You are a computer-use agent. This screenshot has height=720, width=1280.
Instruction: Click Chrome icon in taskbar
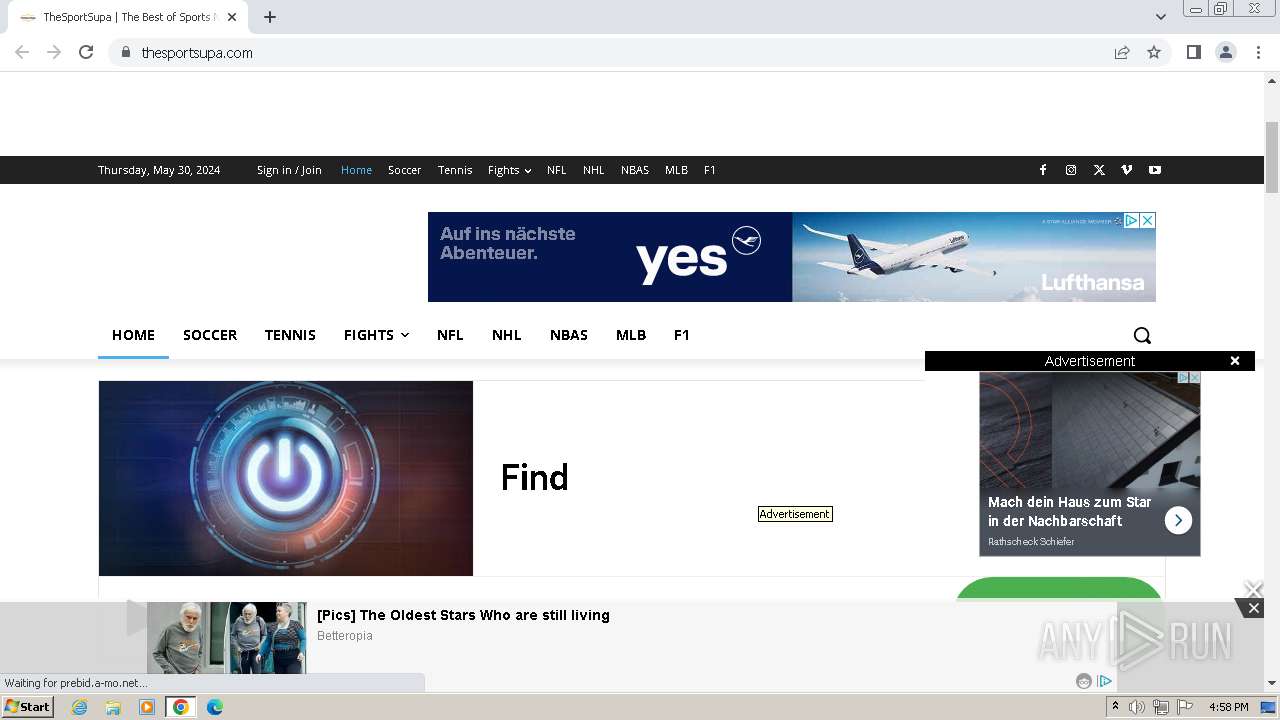181,707
